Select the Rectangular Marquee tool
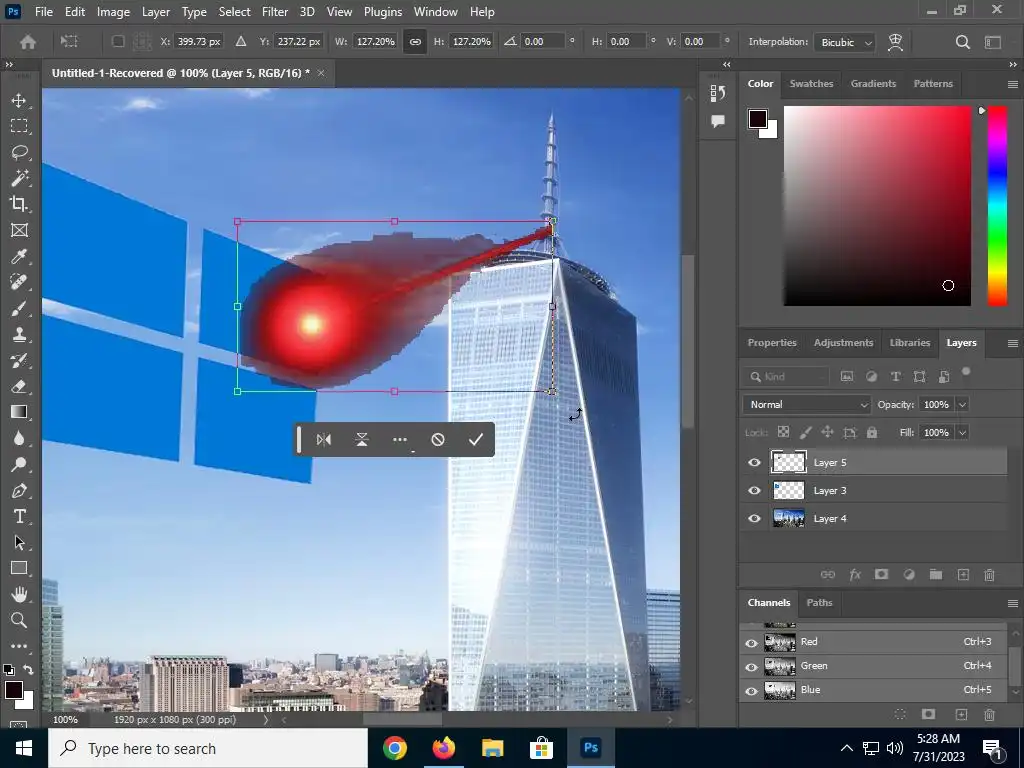This screenshot has width=1024, height=768. [19, 125]
